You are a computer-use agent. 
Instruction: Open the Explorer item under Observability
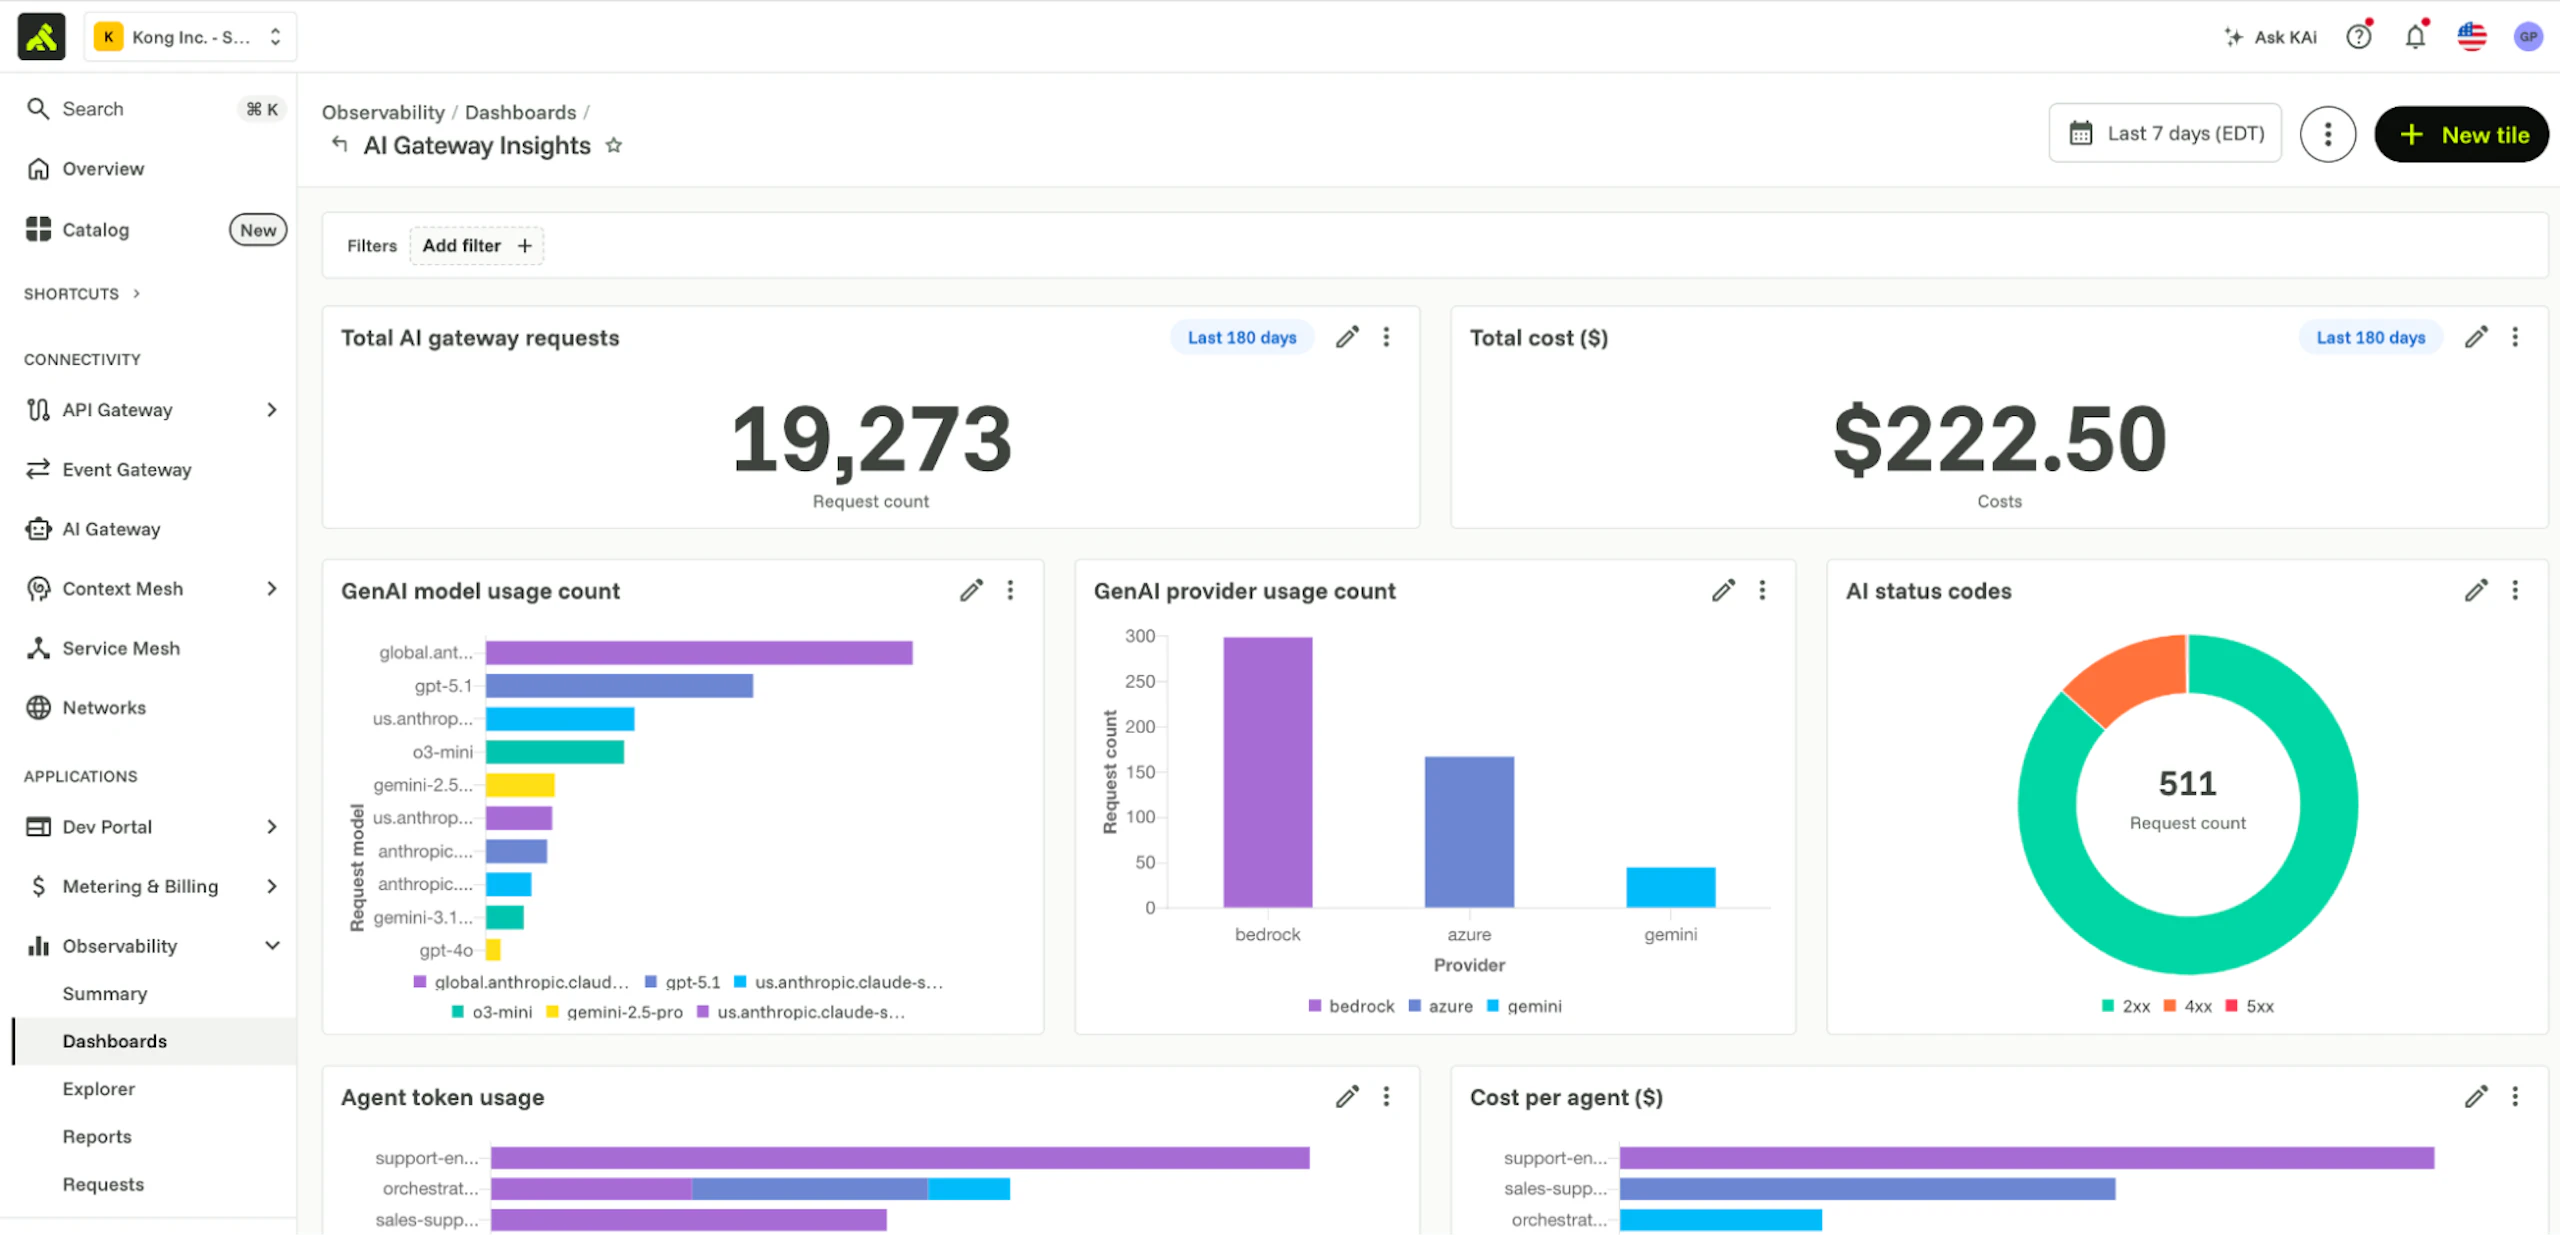(x=98, y=1089)
